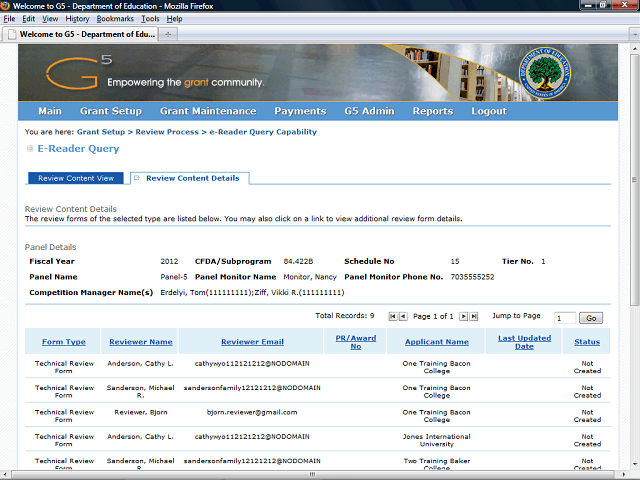Sort by Reviewer Name column

(x=141, y=342)
